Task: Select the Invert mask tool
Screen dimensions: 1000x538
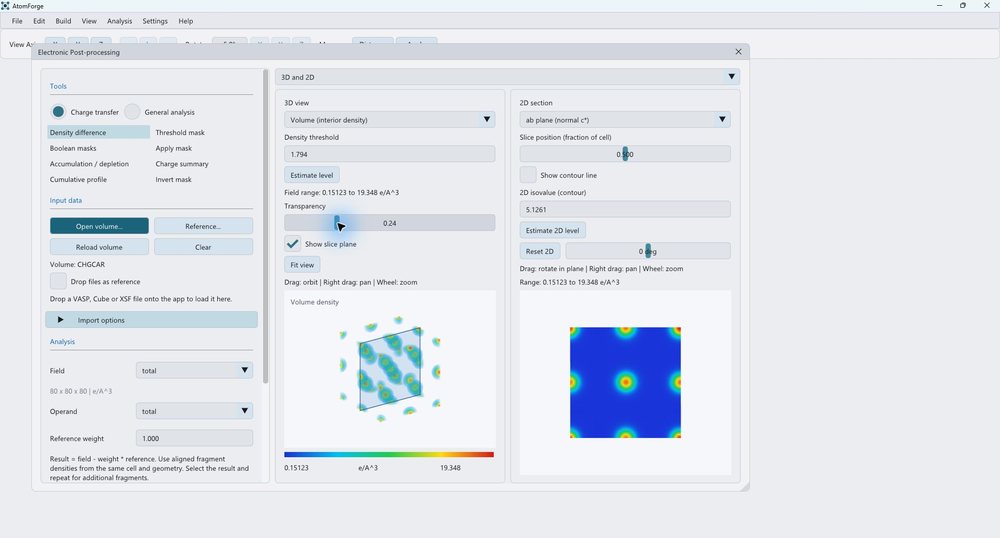Action: click(173, 179)
